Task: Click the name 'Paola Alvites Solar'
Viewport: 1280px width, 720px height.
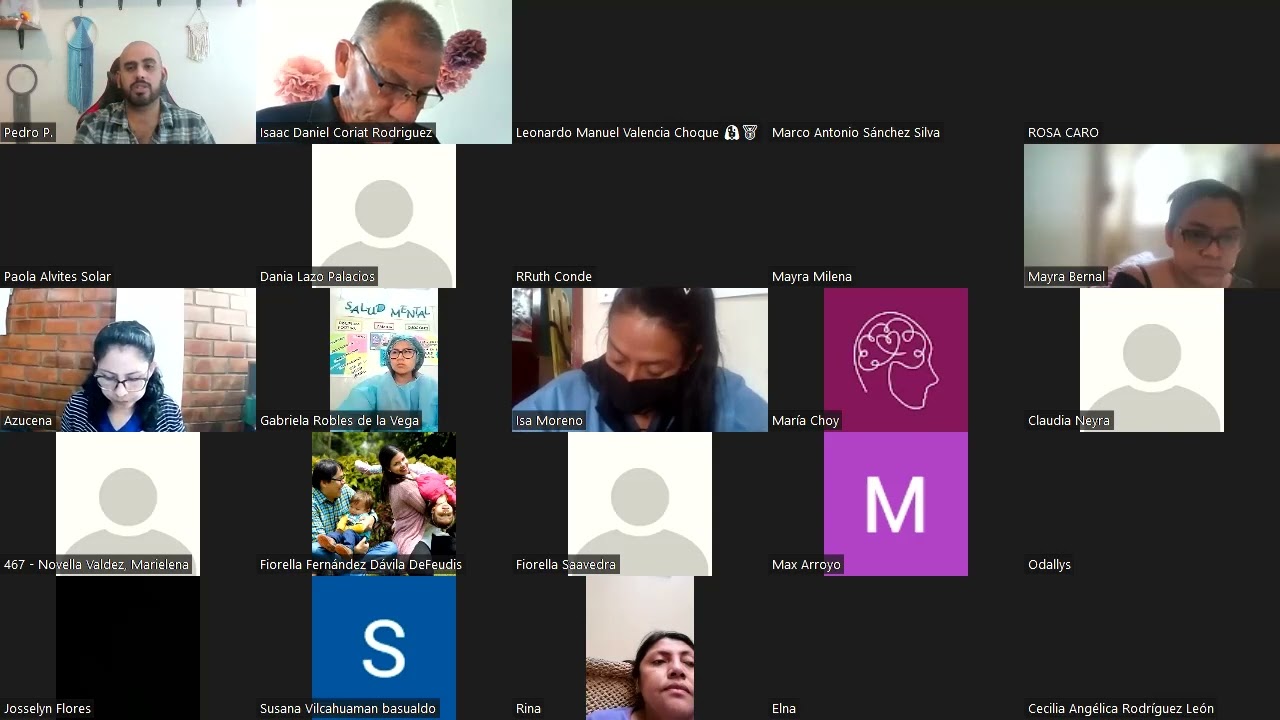Action: tap(57, 276)
